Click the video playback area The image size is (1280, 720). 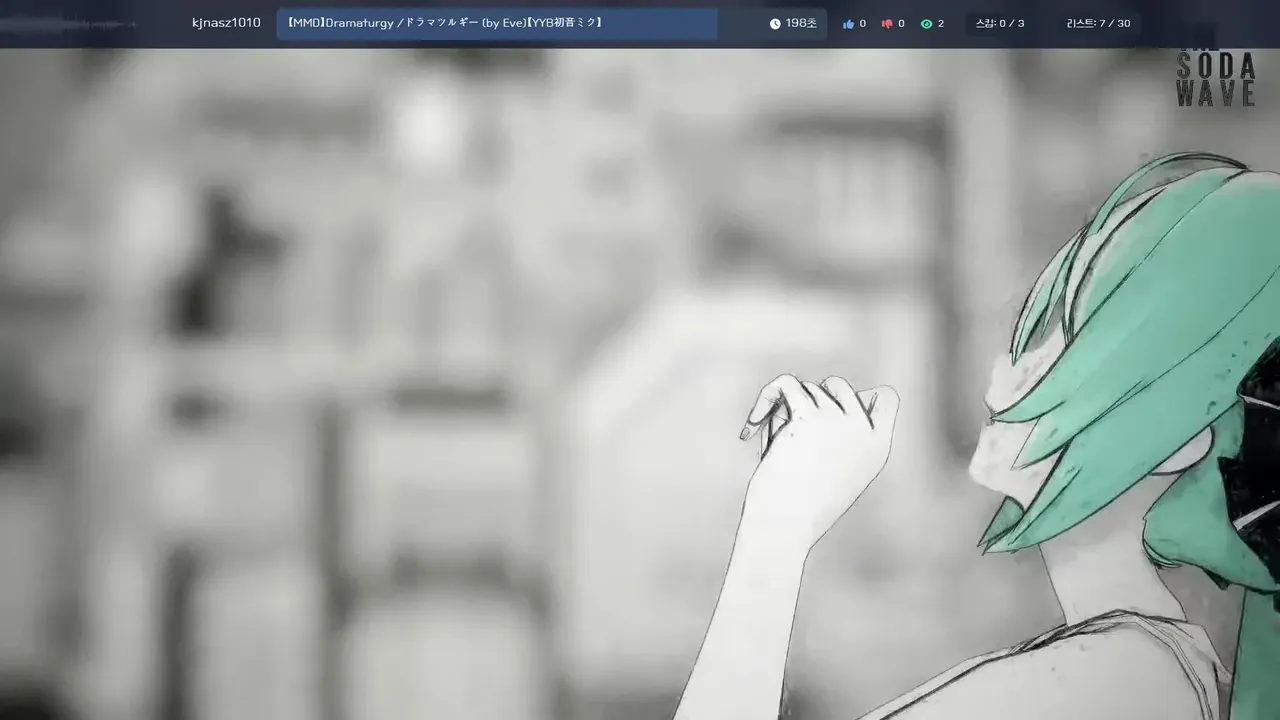tap(640, 384)
